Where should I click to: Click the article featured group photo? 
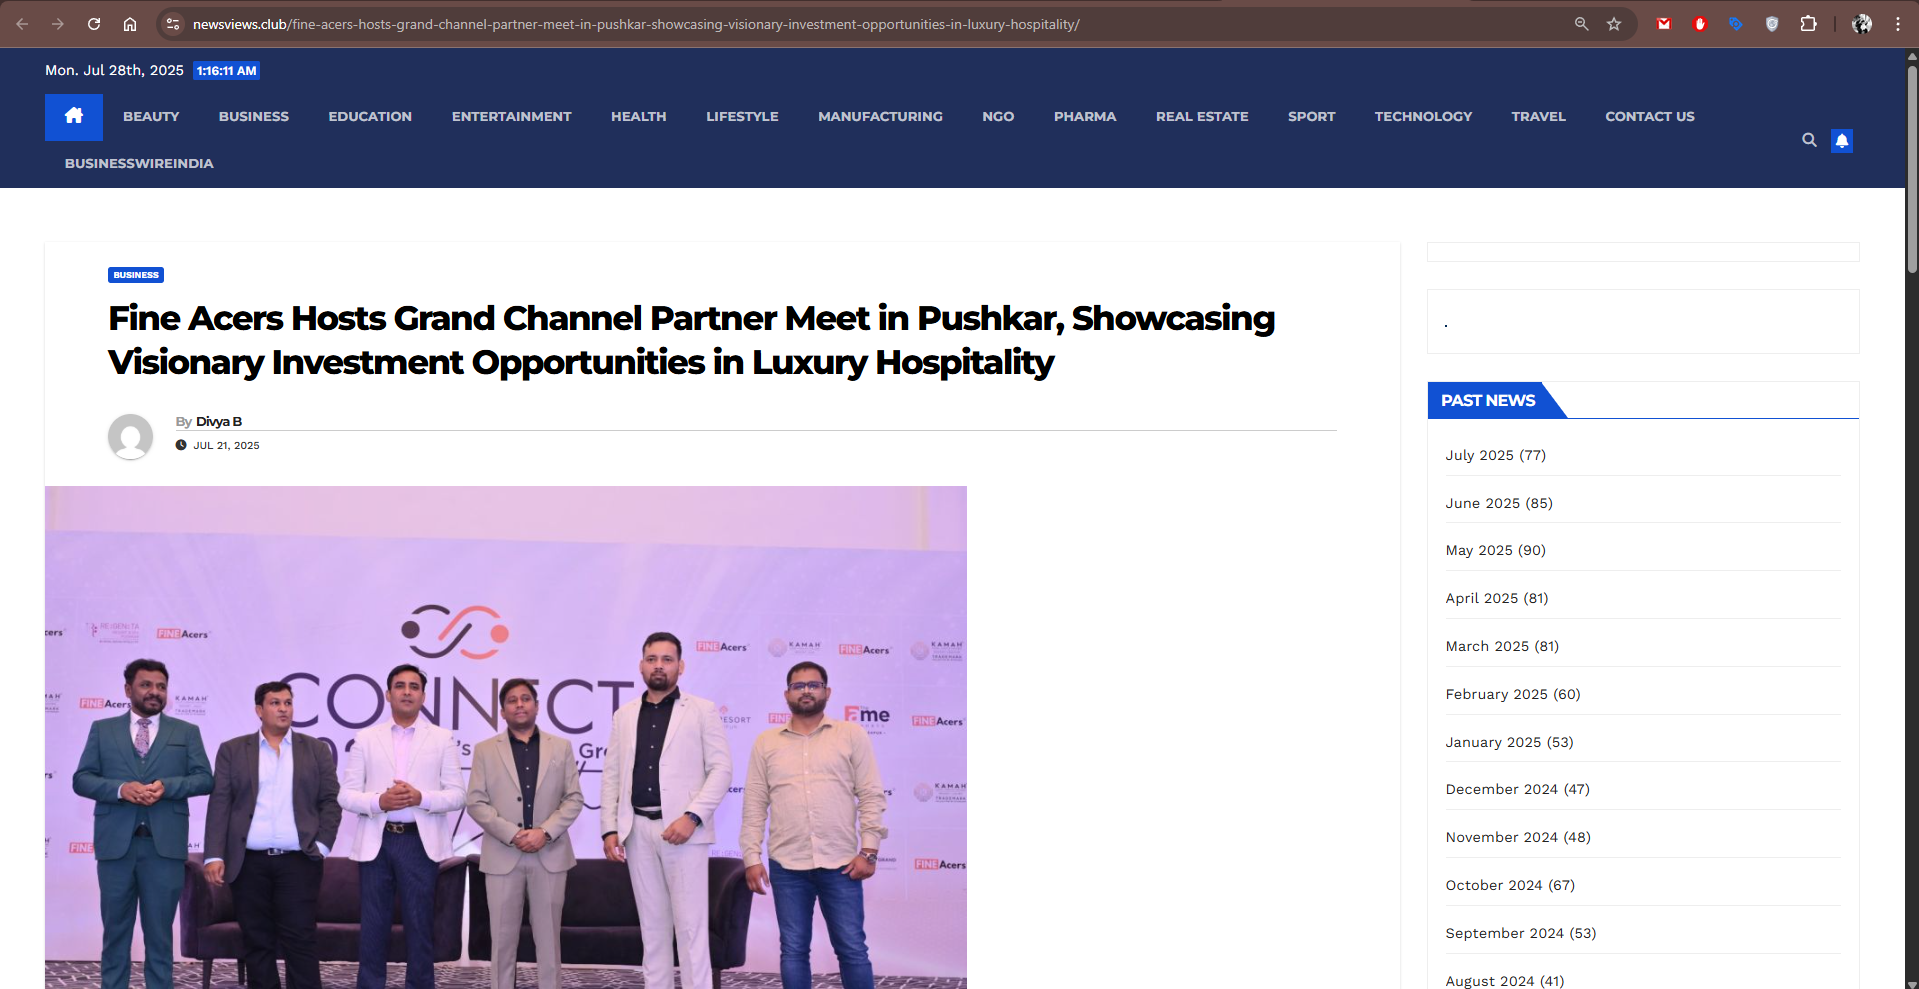point(505,737)
